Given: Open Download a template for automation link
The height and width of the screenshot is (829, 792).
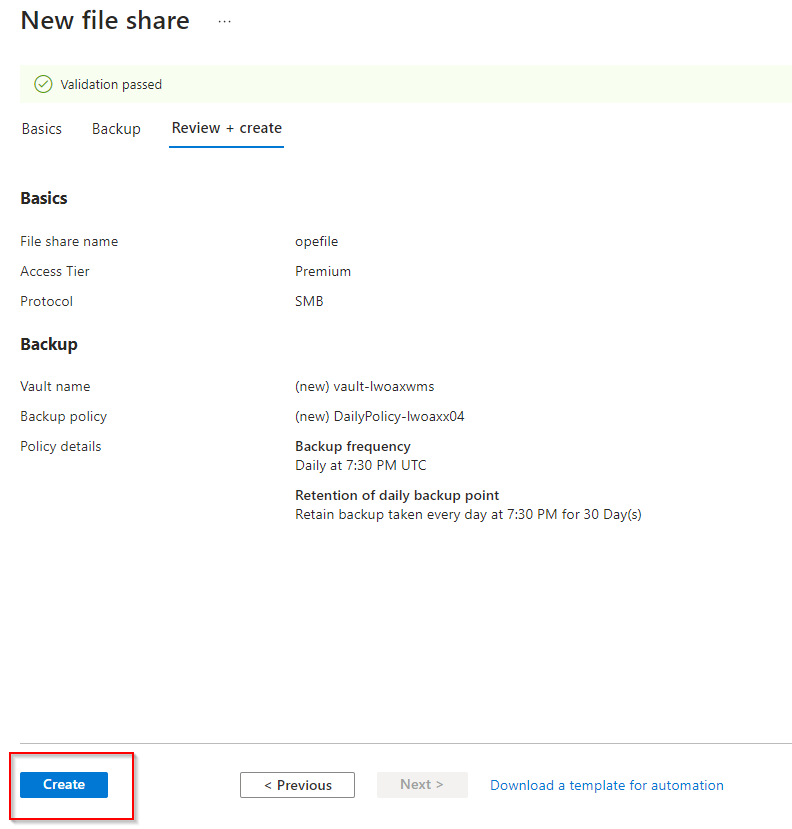Looking at the screenshot, I should 606,785.
